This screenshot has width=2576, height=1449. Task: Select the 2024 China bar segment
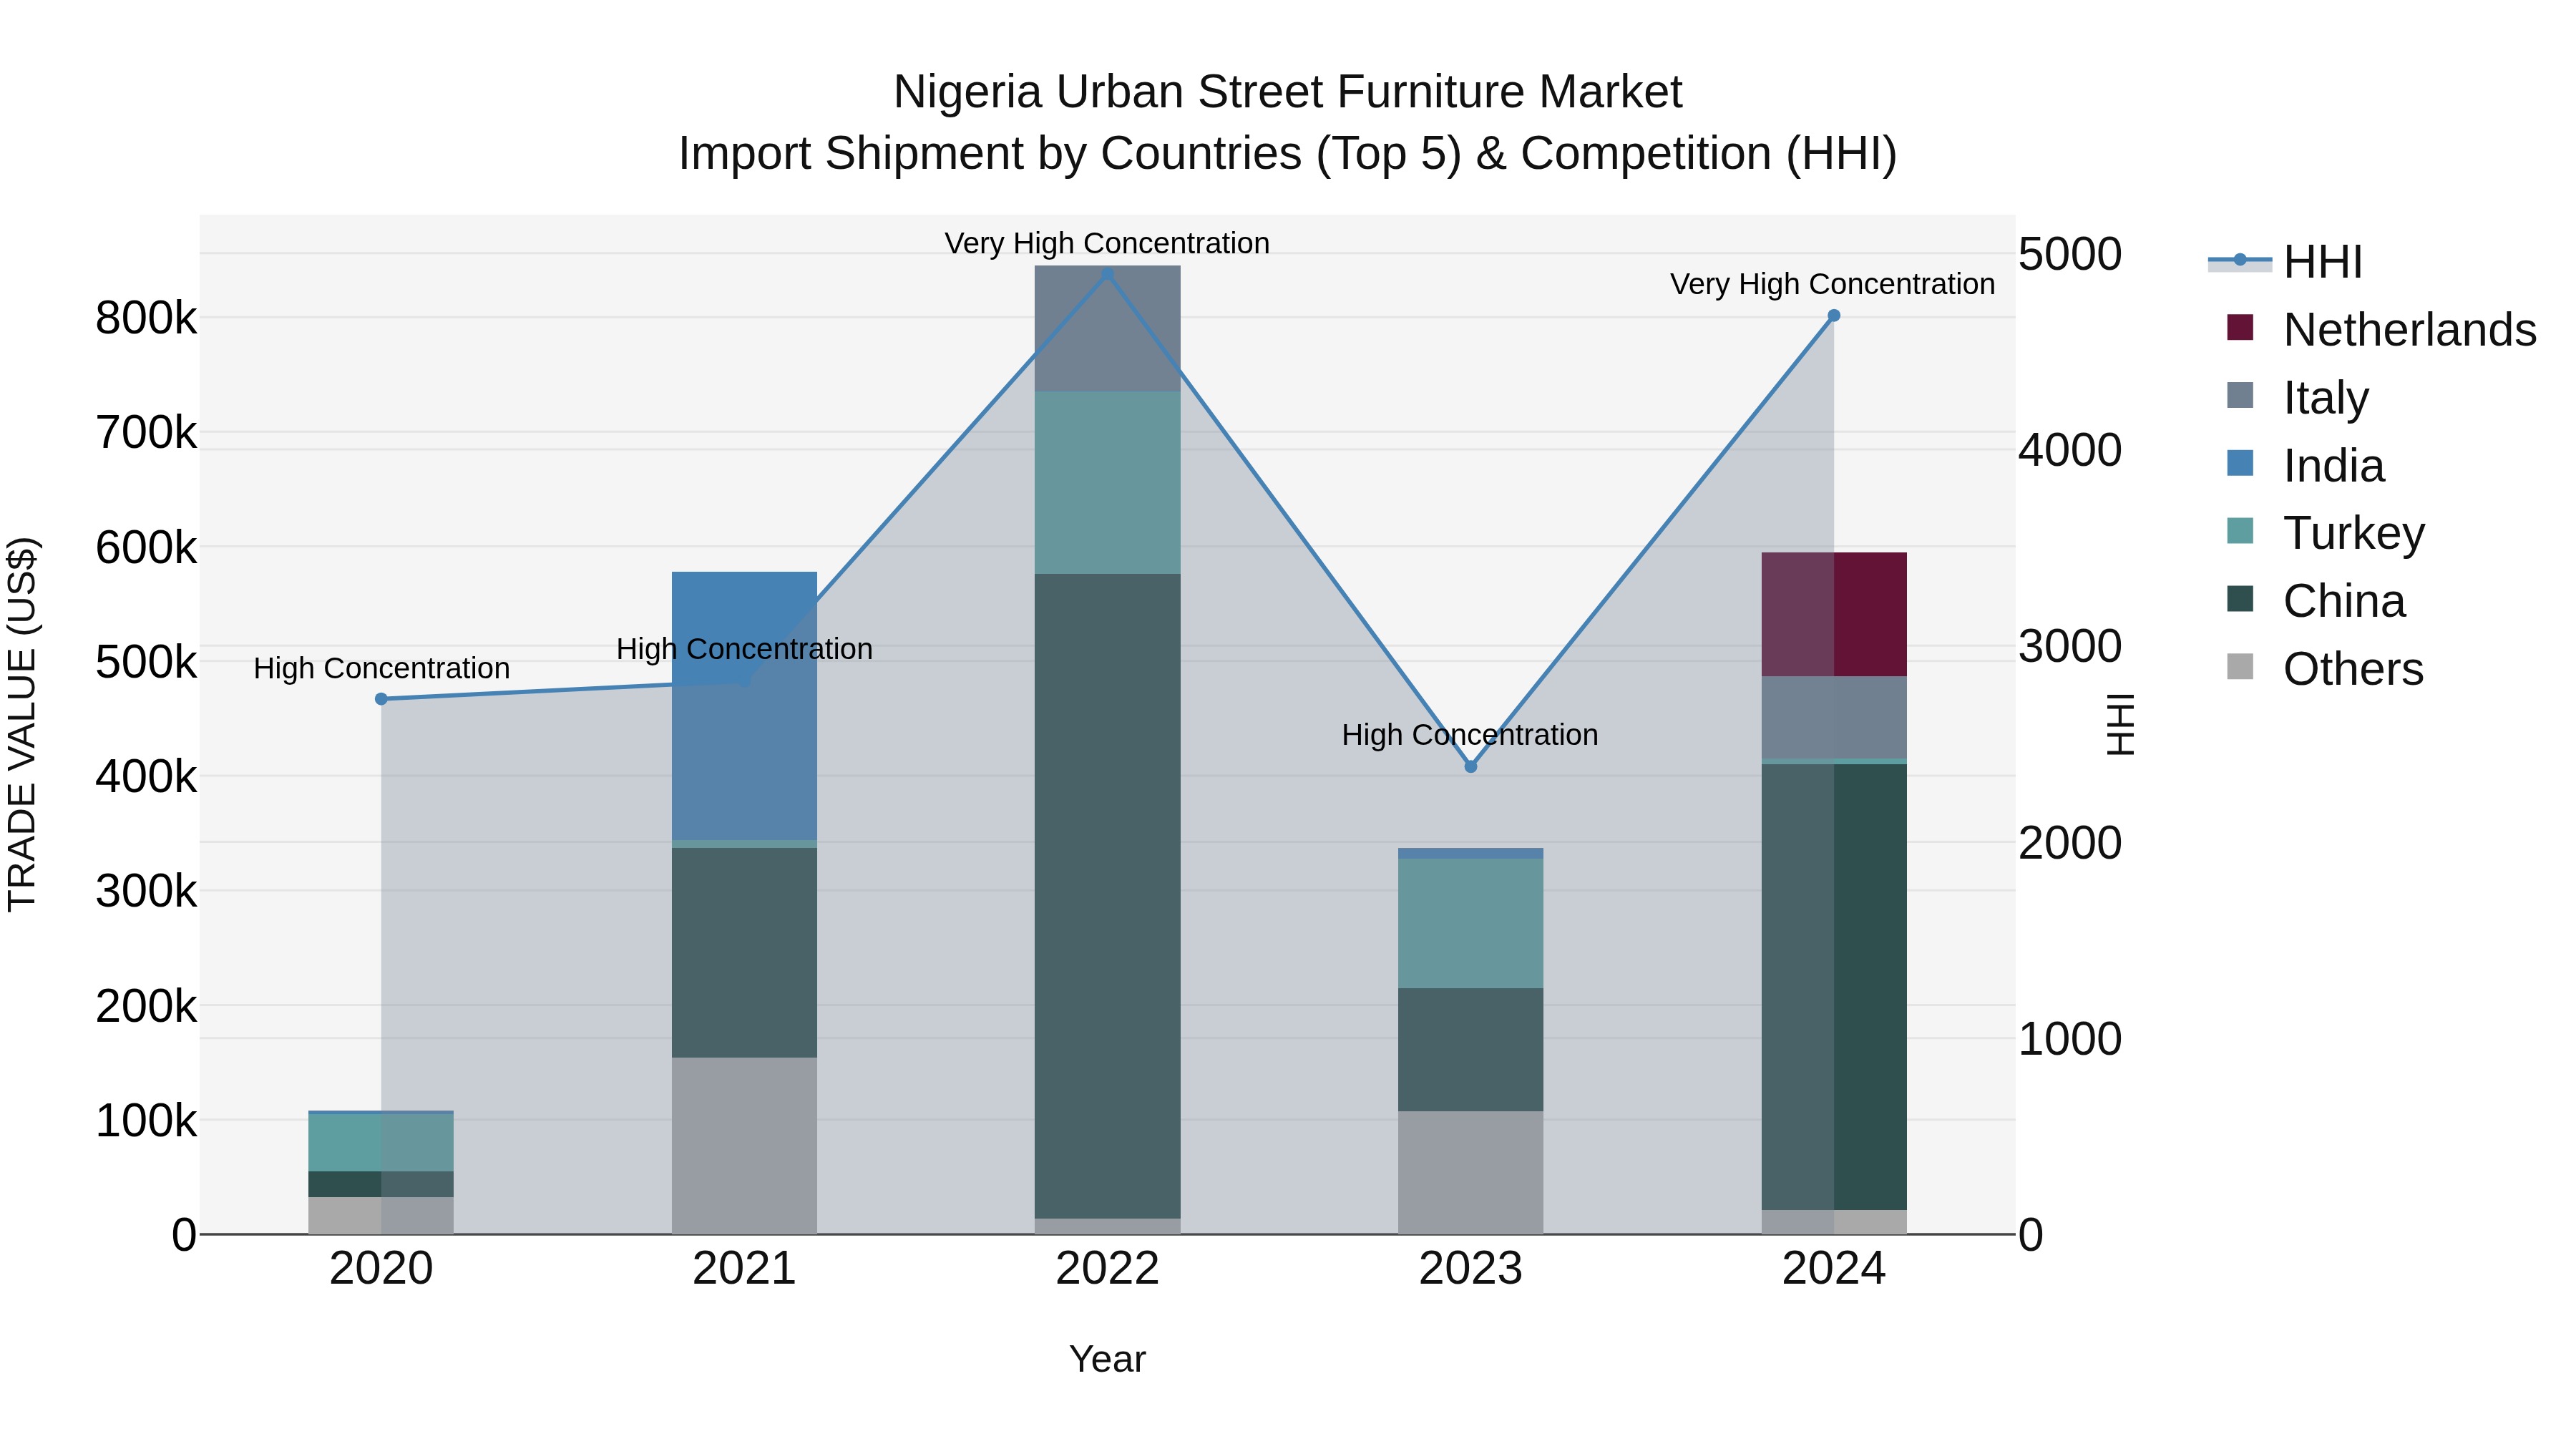pyautogui.click(x=1833, y=987)
